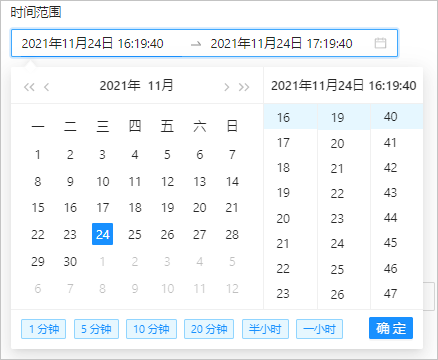Choose November 27 in the calendar
The image size is (438, 360).
[x=200, y=234]
